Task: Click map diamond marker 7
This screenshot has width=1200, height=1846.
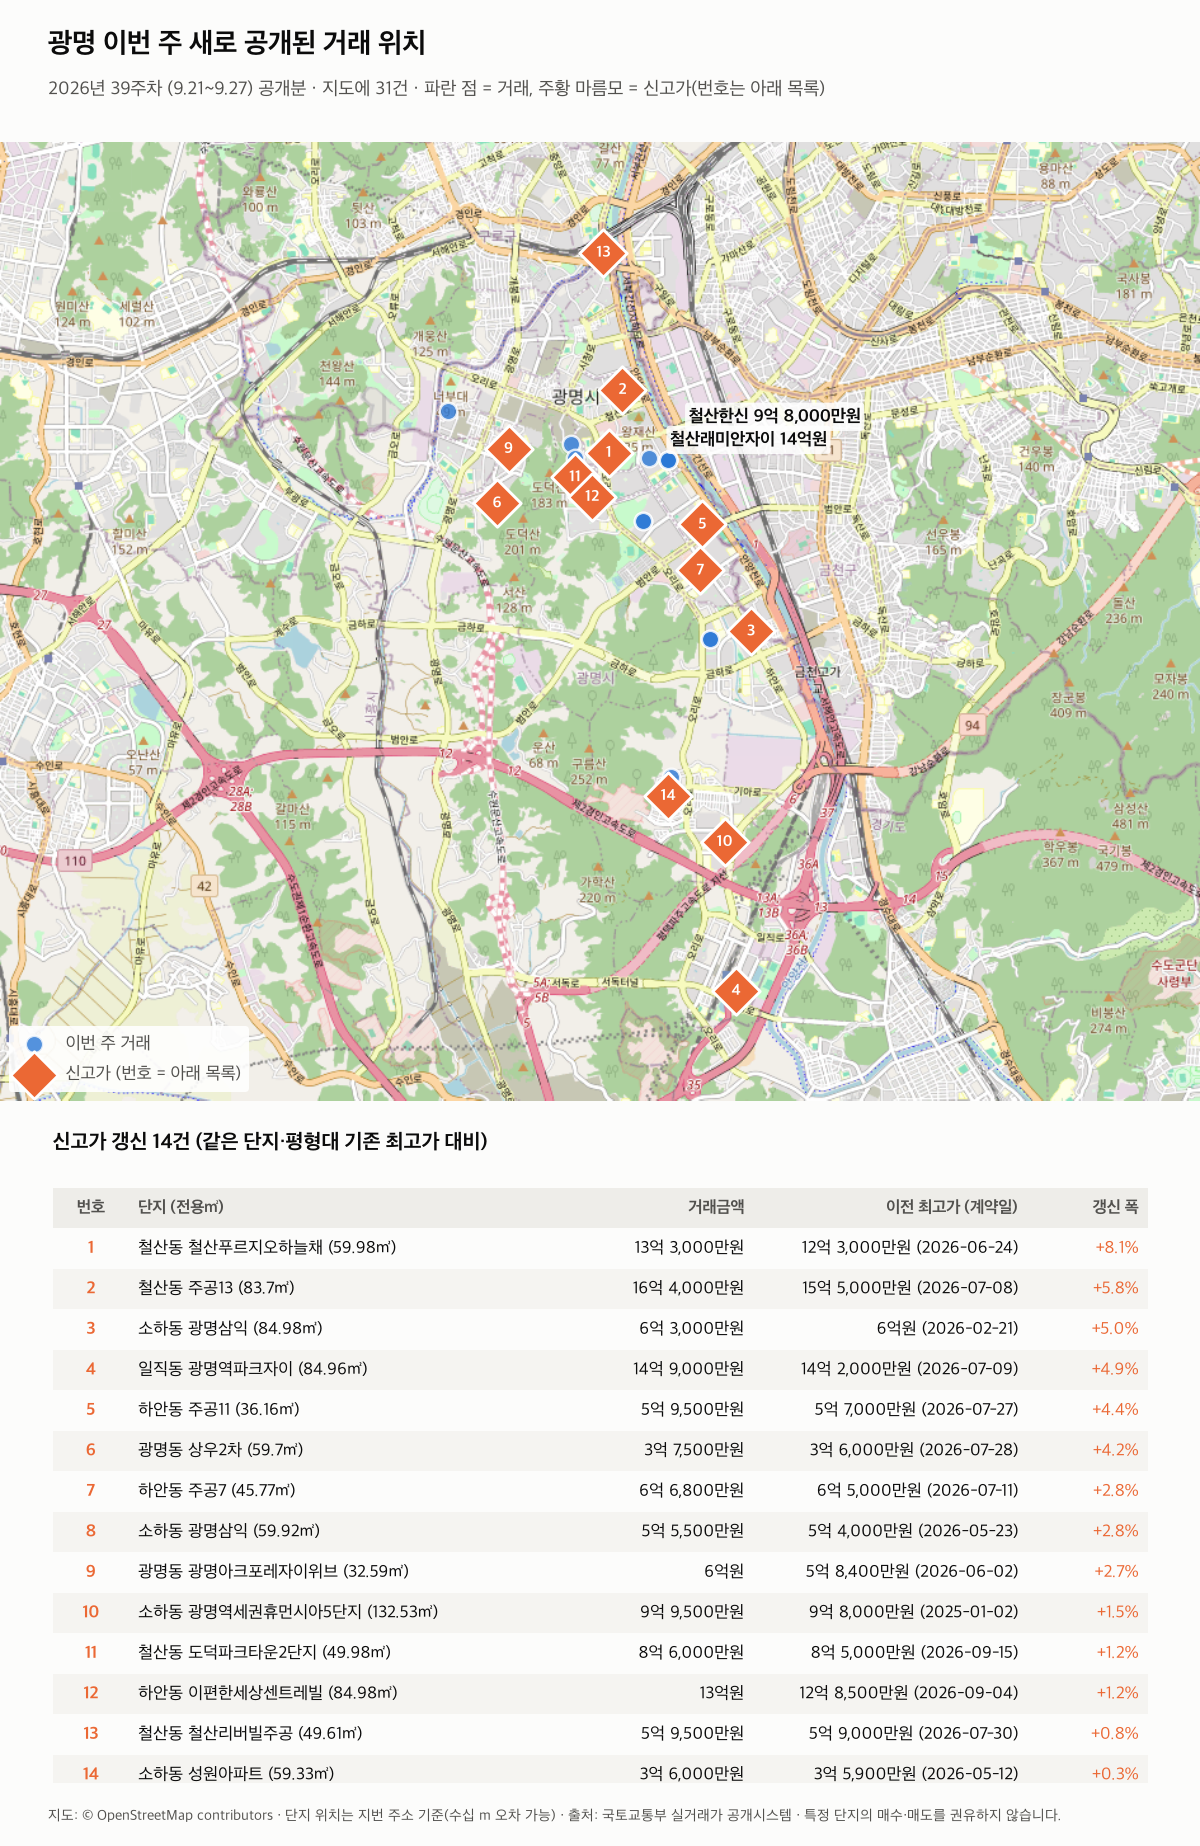Action: pos(700,569)
